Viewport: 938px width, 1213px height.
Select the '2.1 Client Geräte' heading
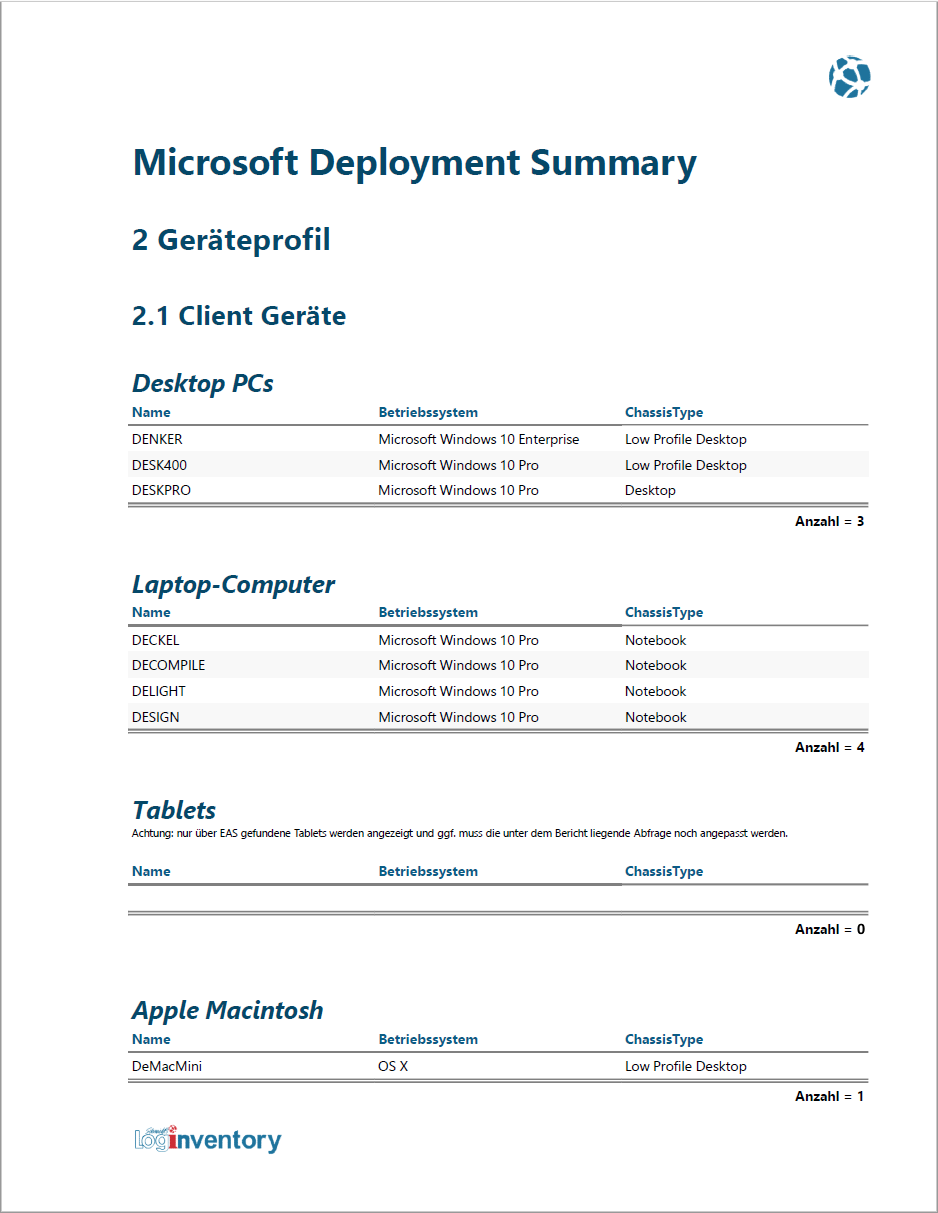point(239,316)
